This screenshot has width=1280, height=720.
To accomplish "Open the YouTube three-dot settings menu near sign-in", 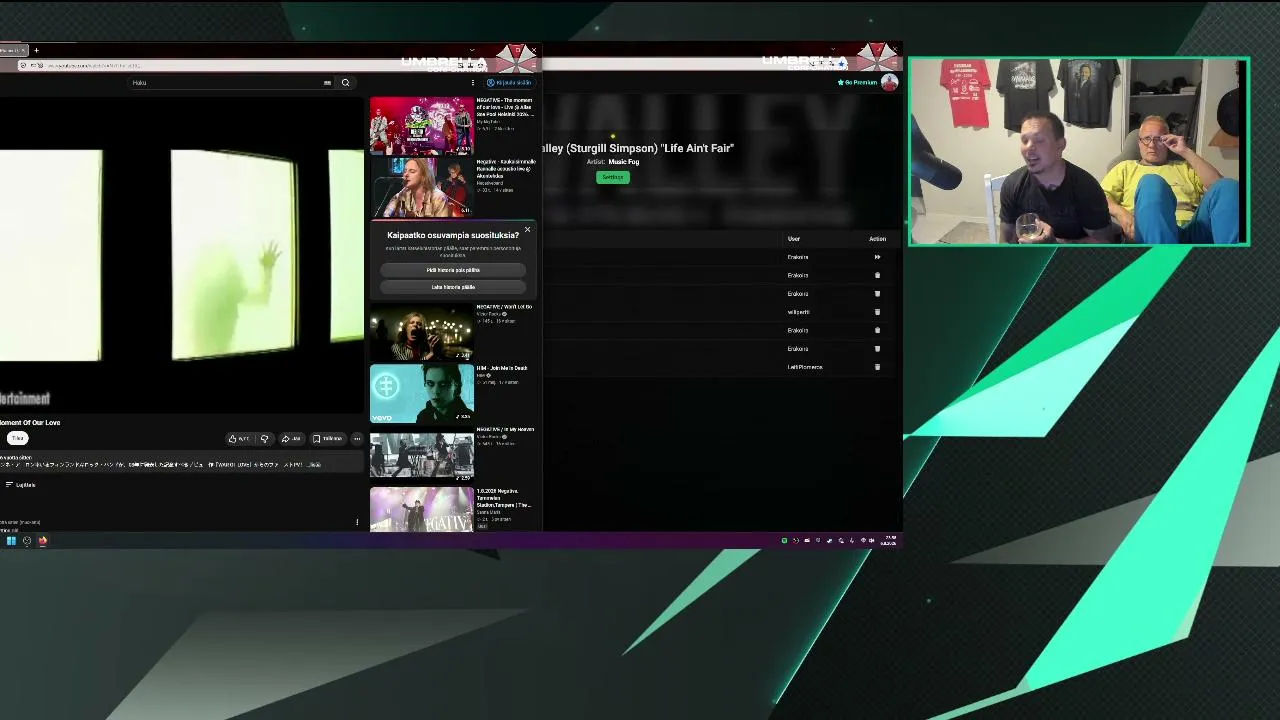I will tap(473, 83).
